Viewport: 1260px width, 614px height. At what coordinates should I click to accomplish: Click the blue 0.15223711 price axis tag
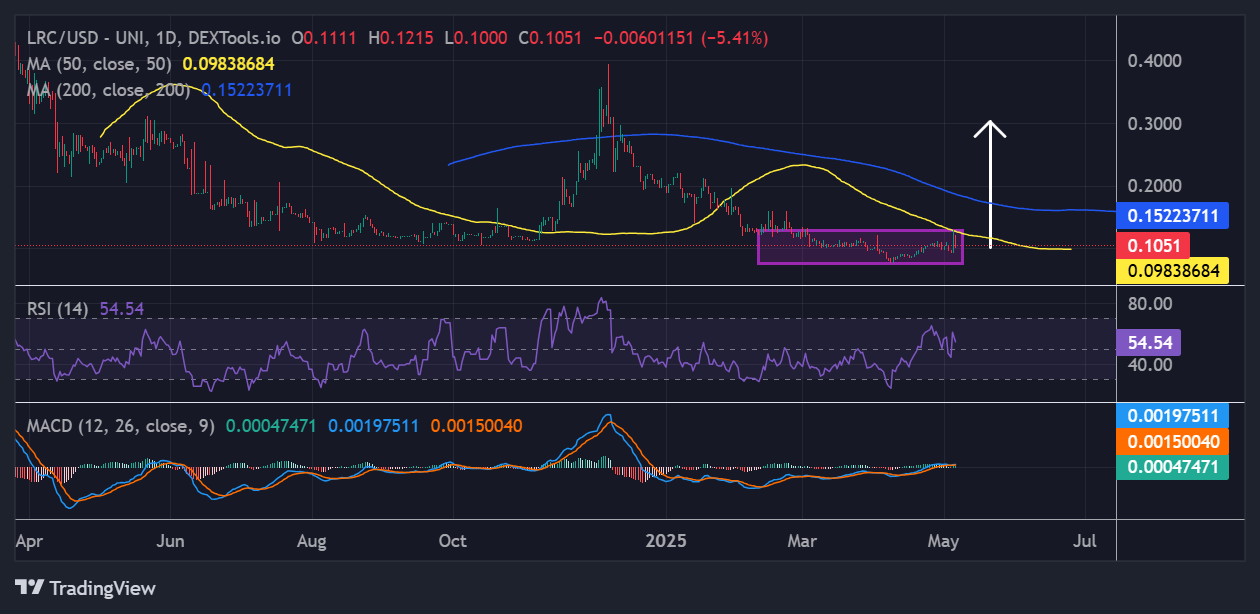point(1172,216)
